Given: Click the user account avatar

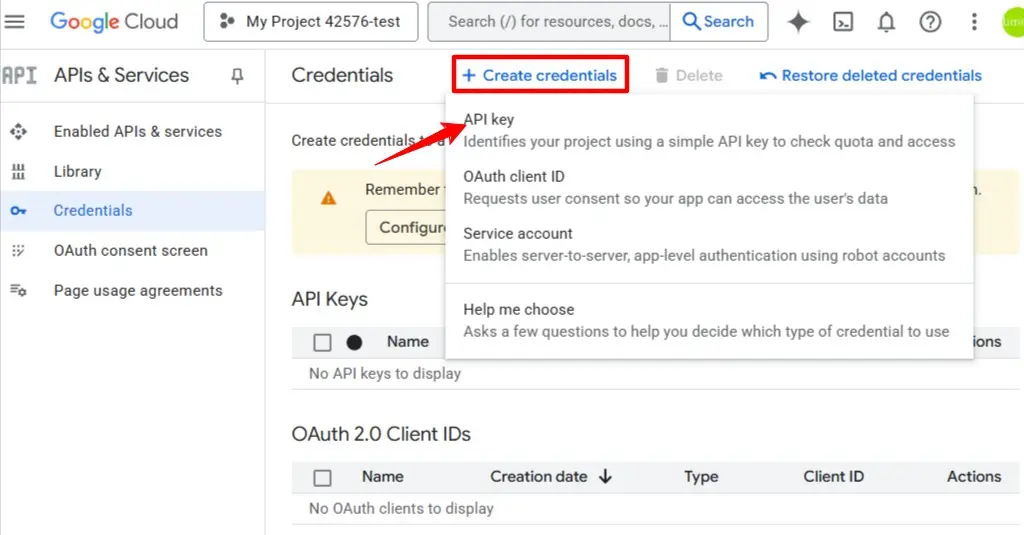Looking at the screenshot, I should point(1014,22).
